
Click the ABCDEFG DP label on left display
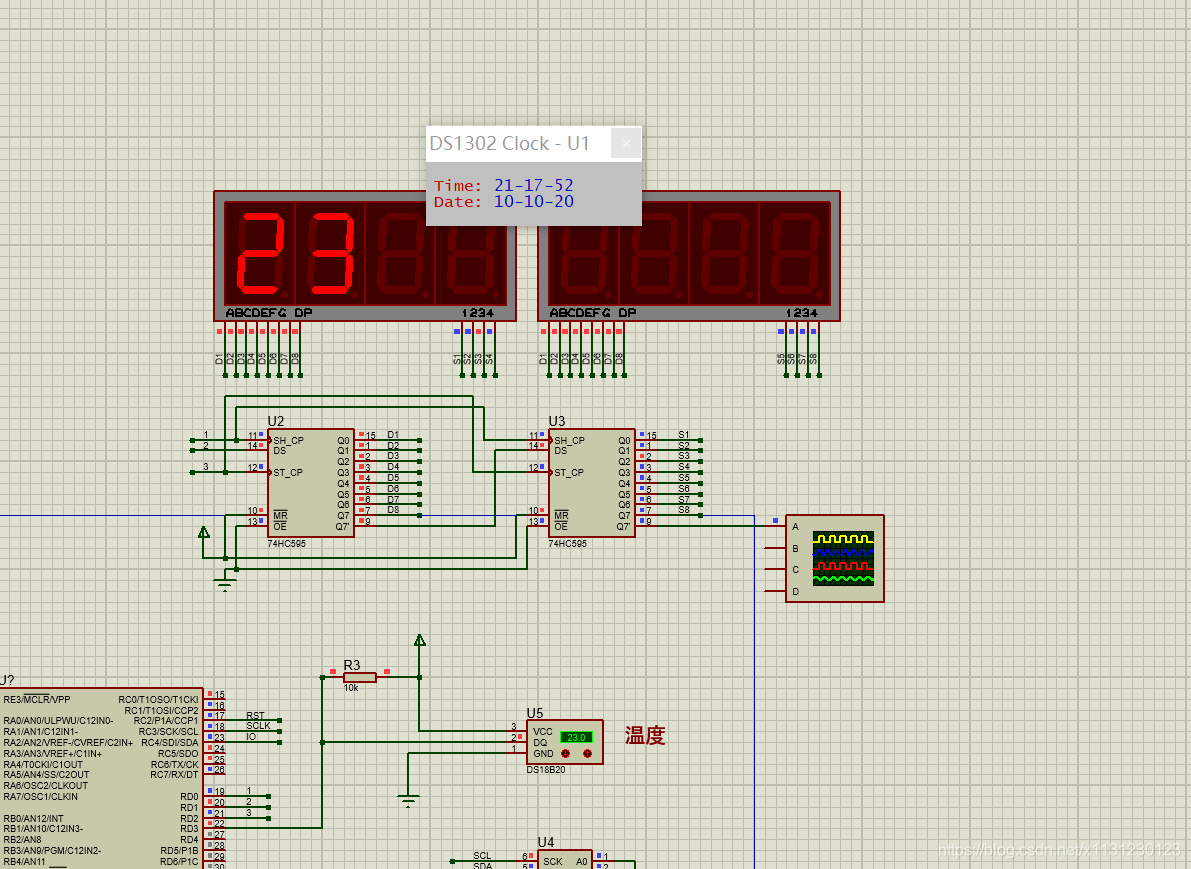pyautogui.click(x=269, y=313)
